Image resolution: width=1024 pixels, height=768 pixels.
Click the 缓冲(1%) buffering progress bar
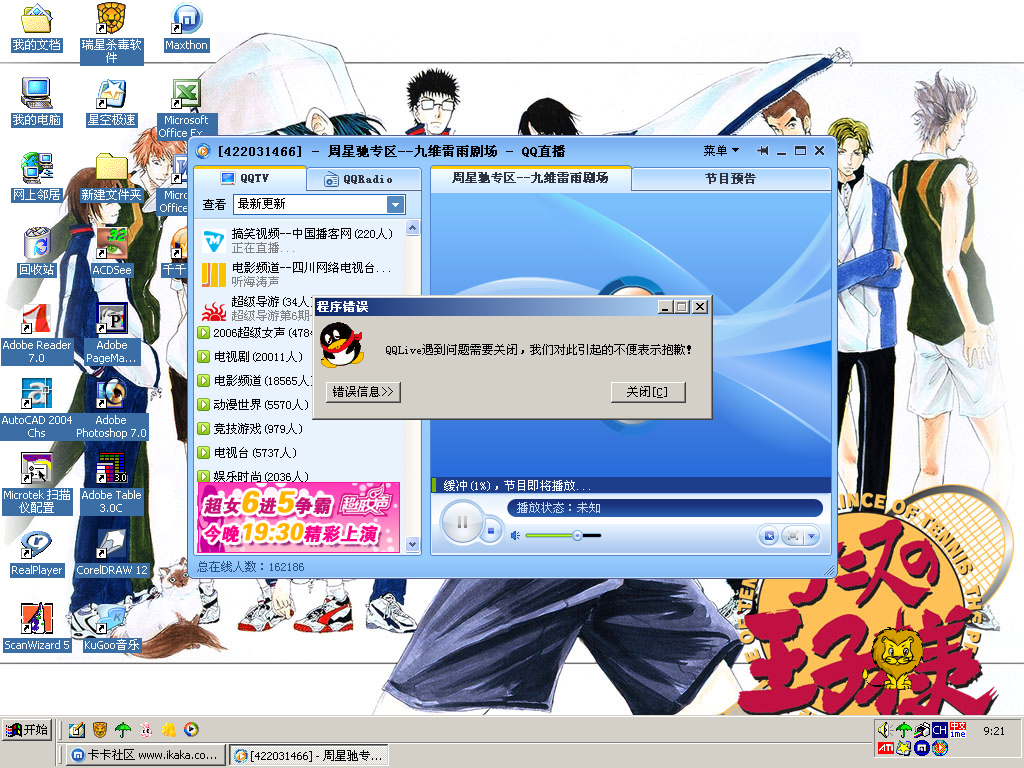(631, 485)
